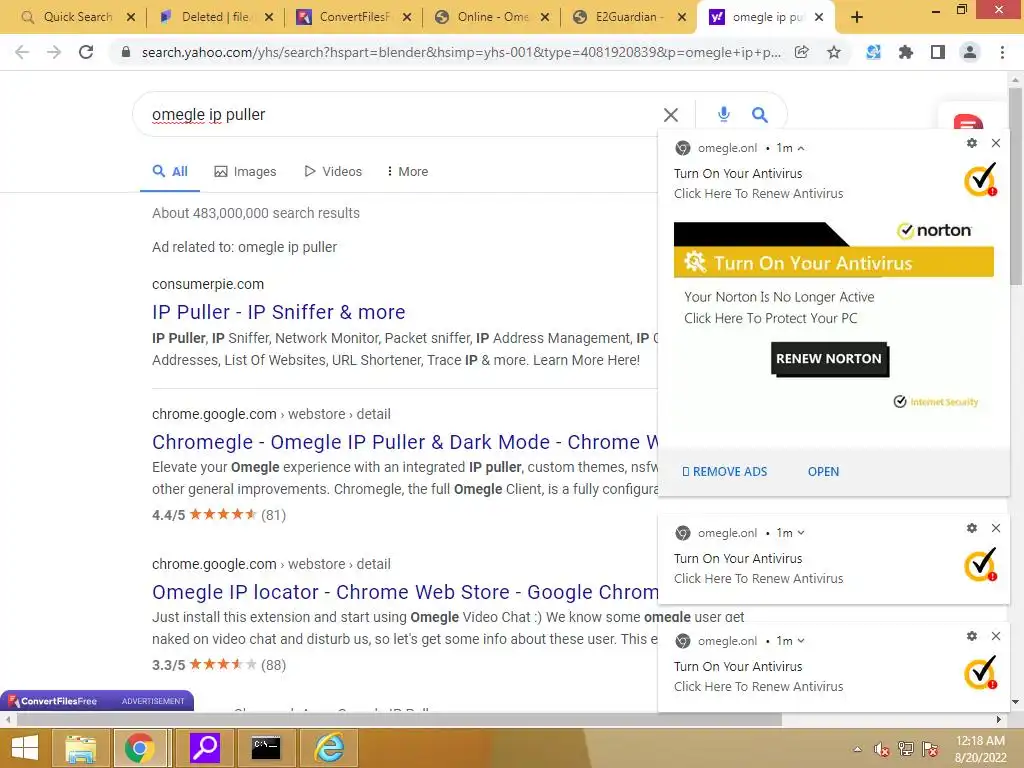Click the address bar URL
Image resolution: width=1024 pixels, height=768 pixels.
tap(460, 52)
